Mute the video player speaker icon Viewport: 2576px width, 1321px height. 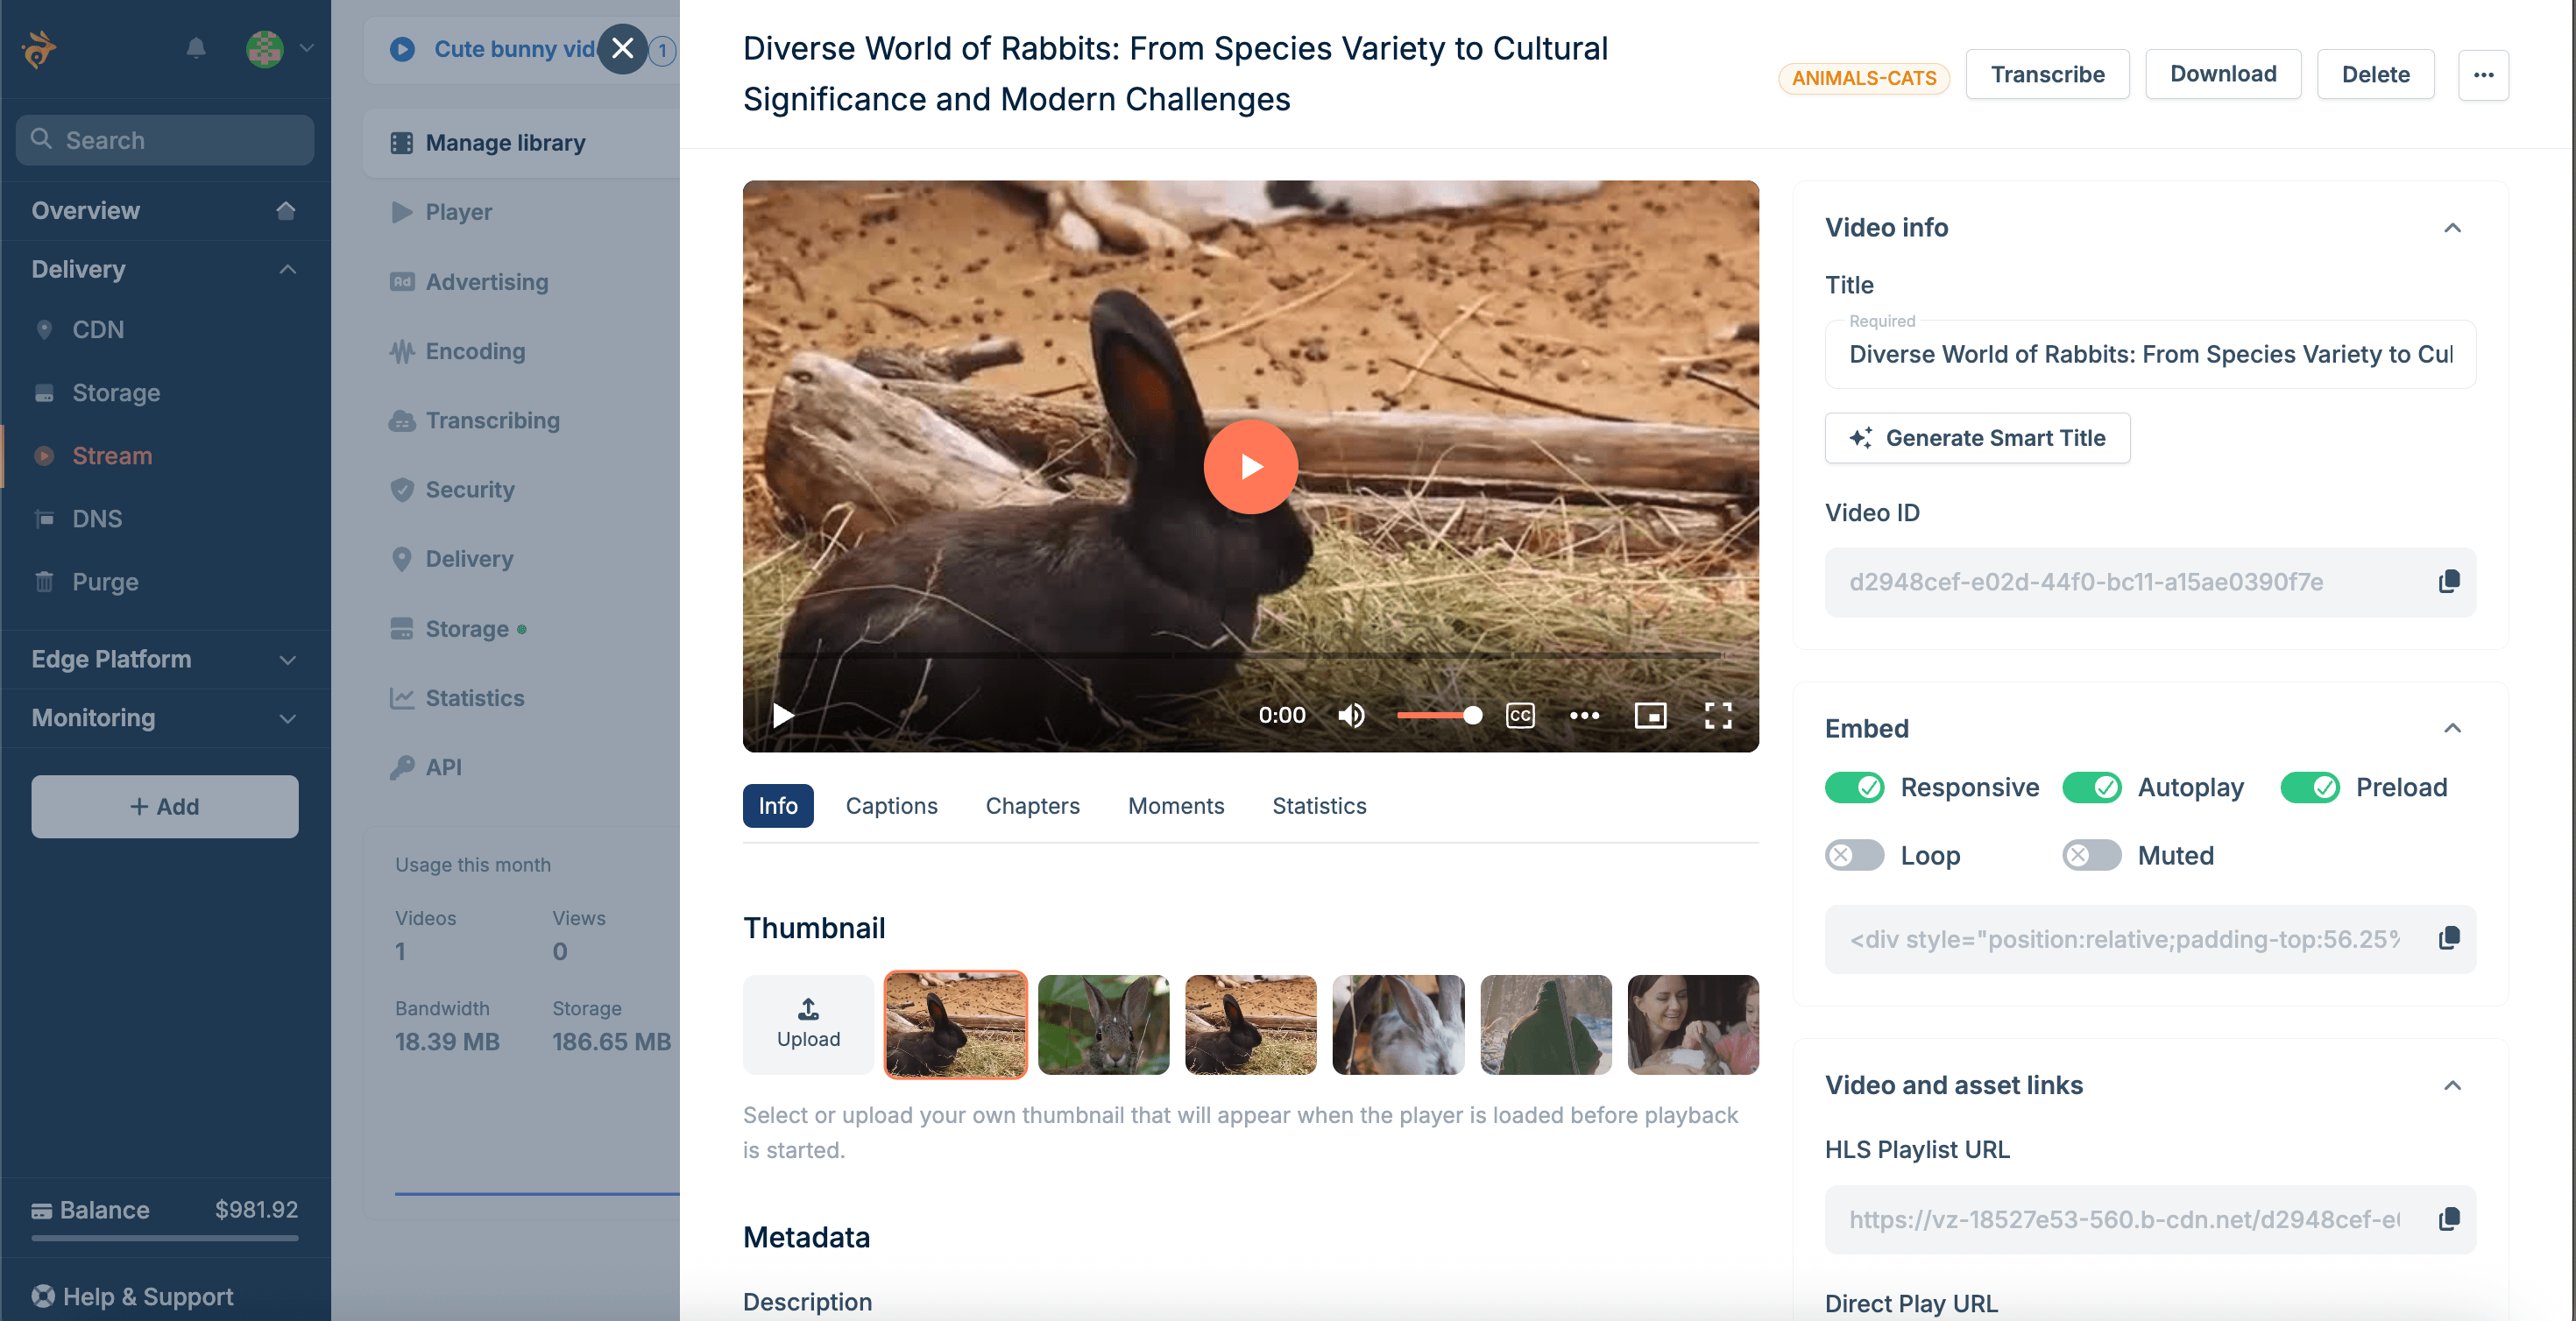pos(1352,715)
